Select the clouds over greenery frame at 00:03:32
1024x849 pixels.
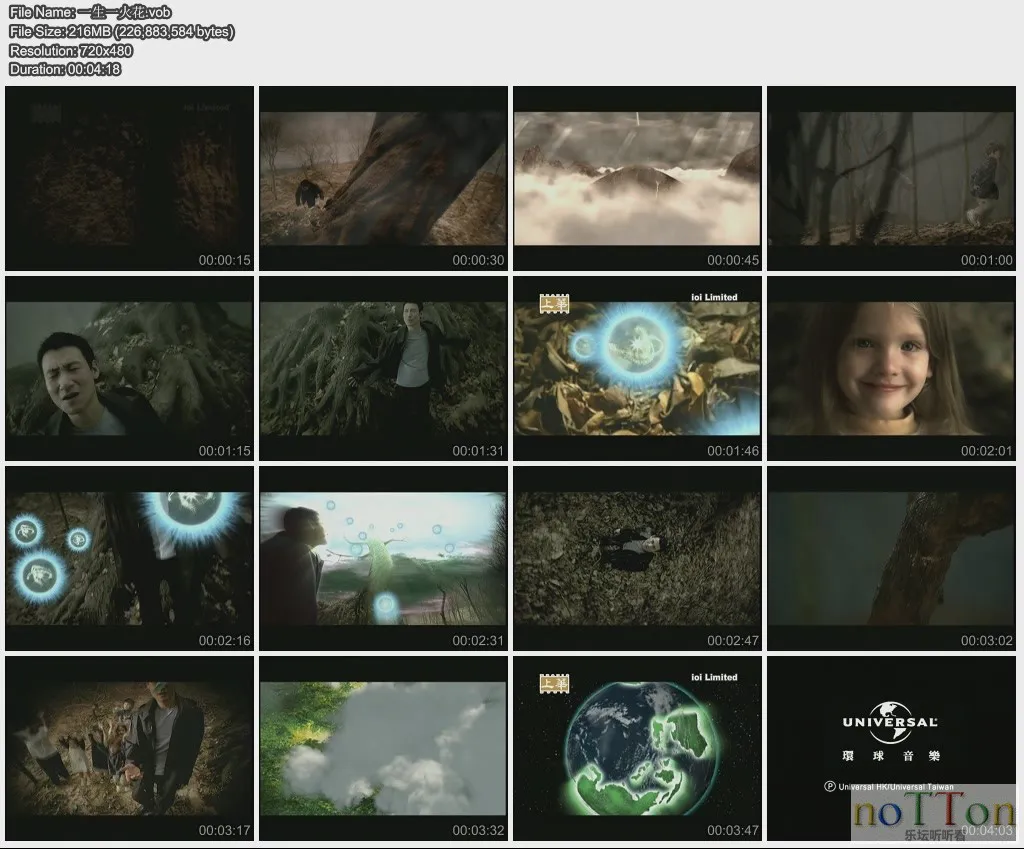[384, 748]
